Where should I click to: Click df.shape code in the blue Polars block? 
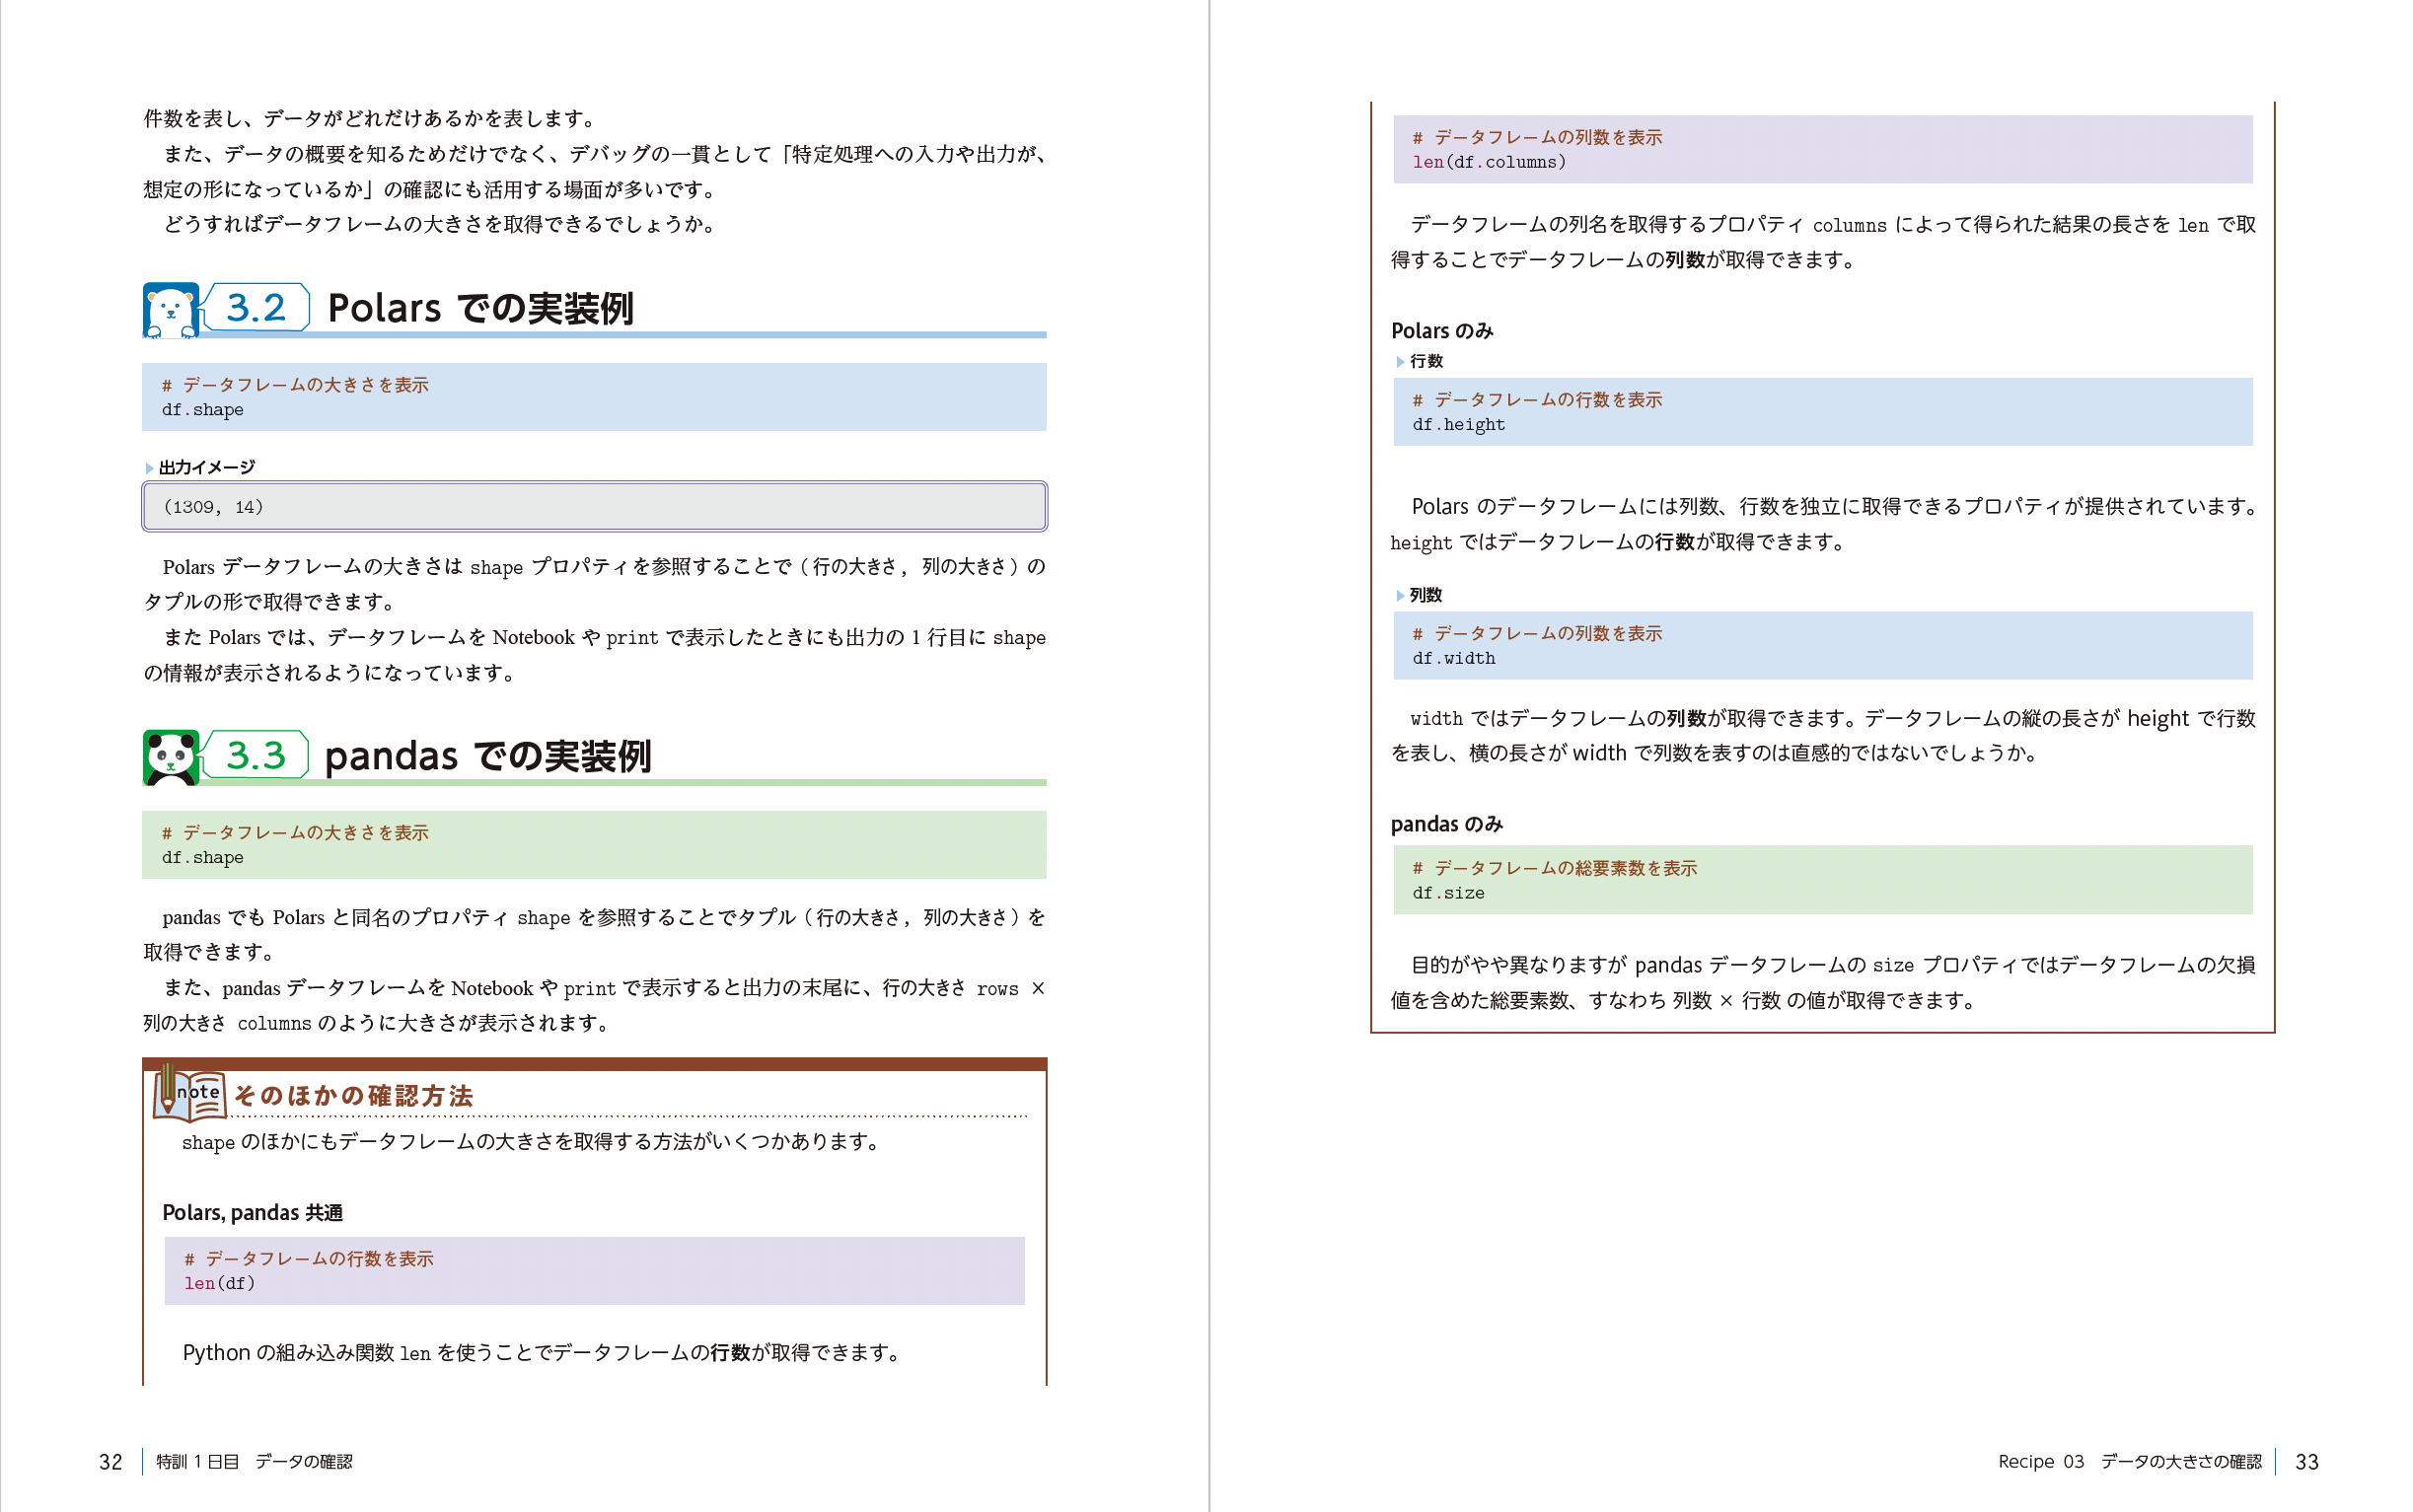click(x=203, y=410)
